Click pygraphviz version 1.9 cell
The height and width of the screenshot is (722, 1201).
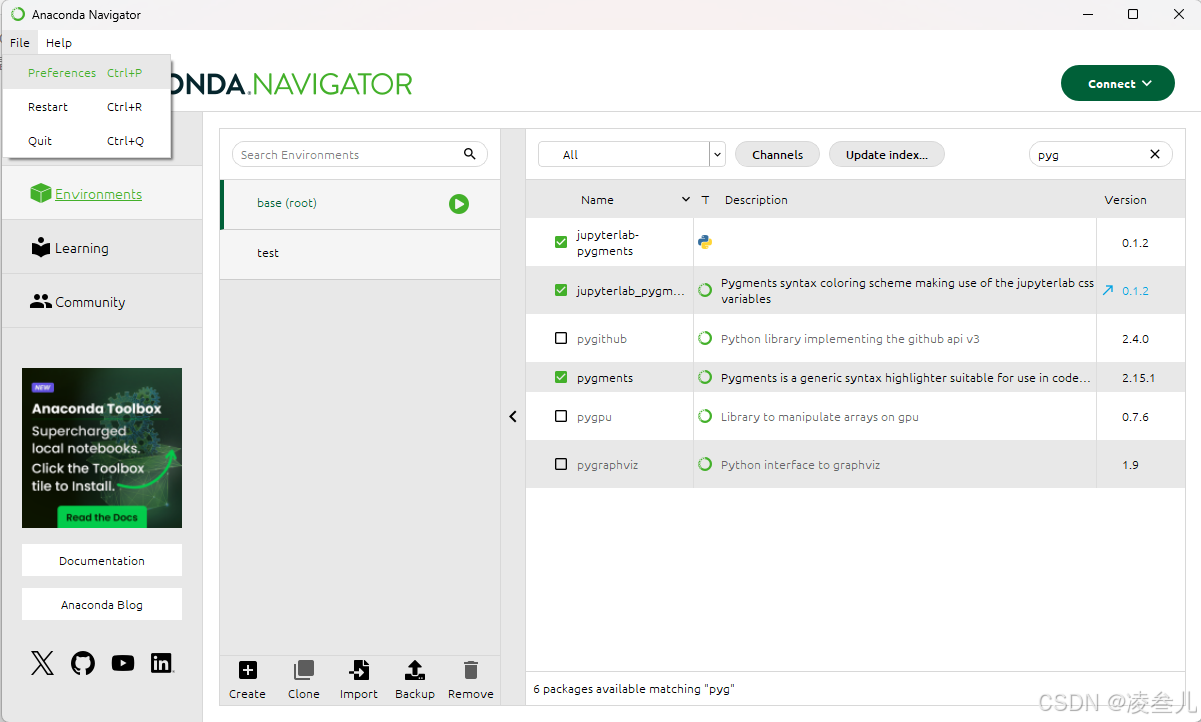(1130, 465)
